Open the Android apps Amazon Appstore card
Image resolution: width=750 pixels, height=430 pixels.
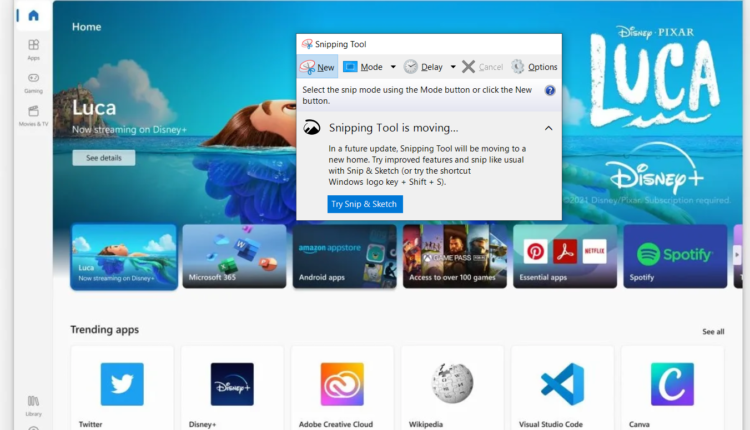click(x=344, y=256)
